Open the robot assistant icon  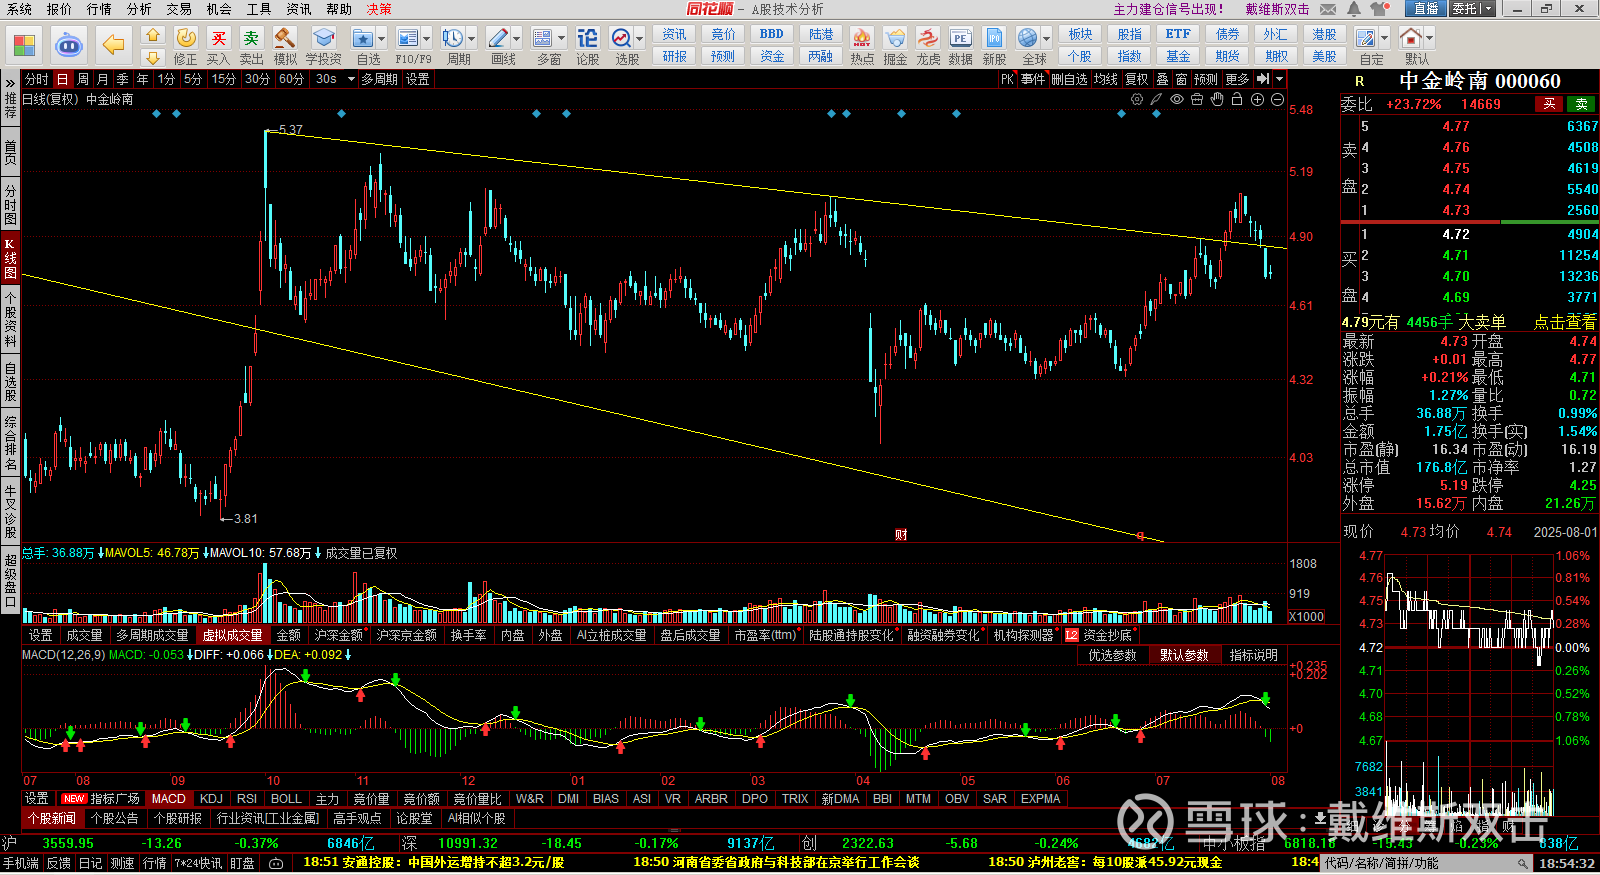point(68,45)
